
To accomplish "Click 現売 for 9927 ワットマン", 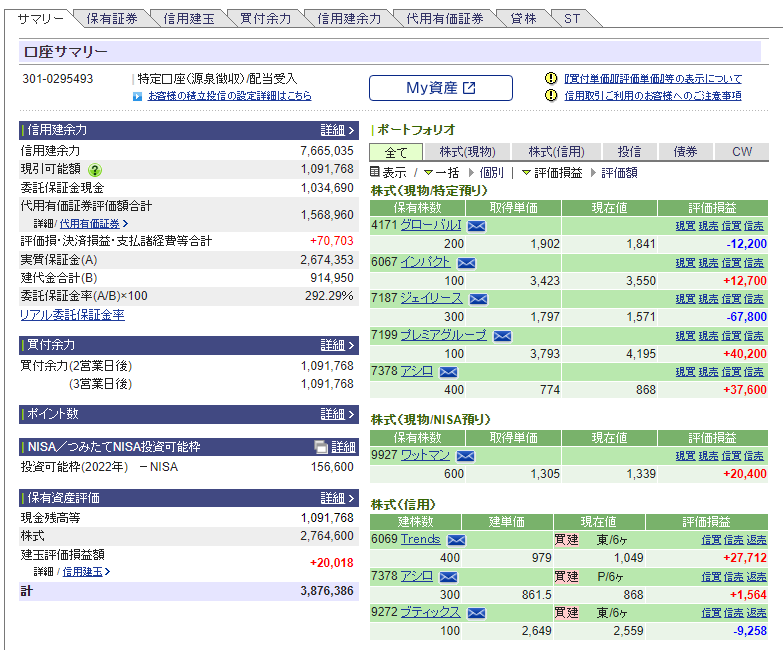I will tap(708, 456).
